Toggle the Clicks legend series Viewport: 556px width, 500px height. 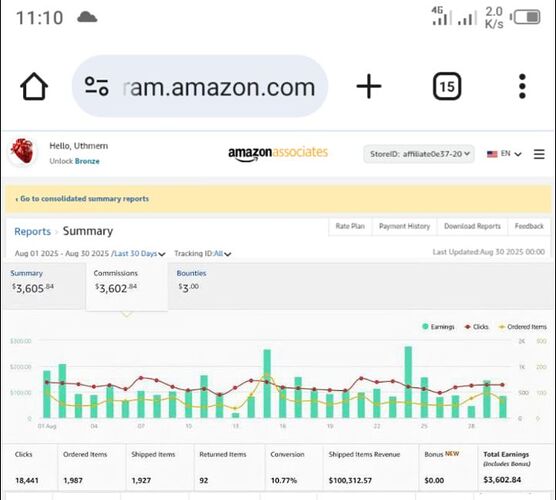click(x=477, y=327)
